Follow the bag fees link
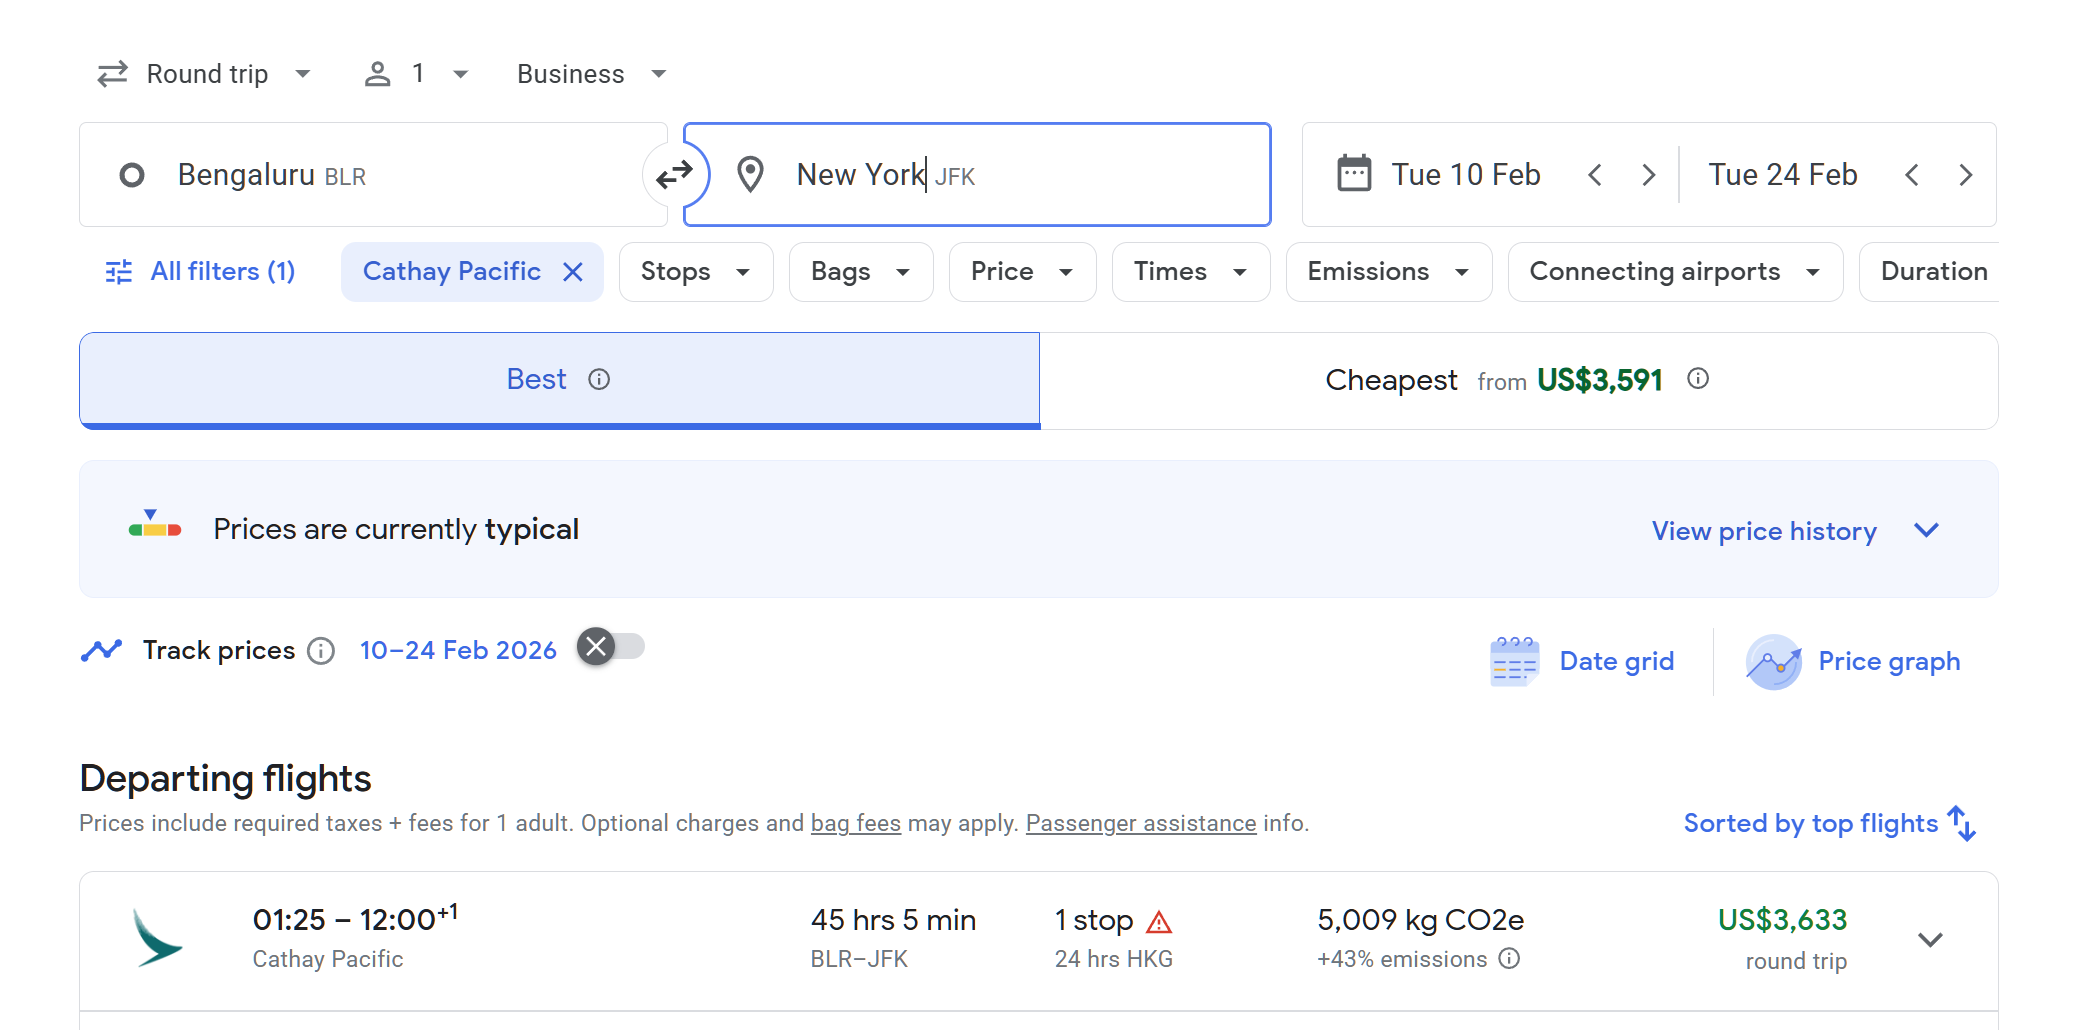2098x1030 pixels. tap(855, 823)
